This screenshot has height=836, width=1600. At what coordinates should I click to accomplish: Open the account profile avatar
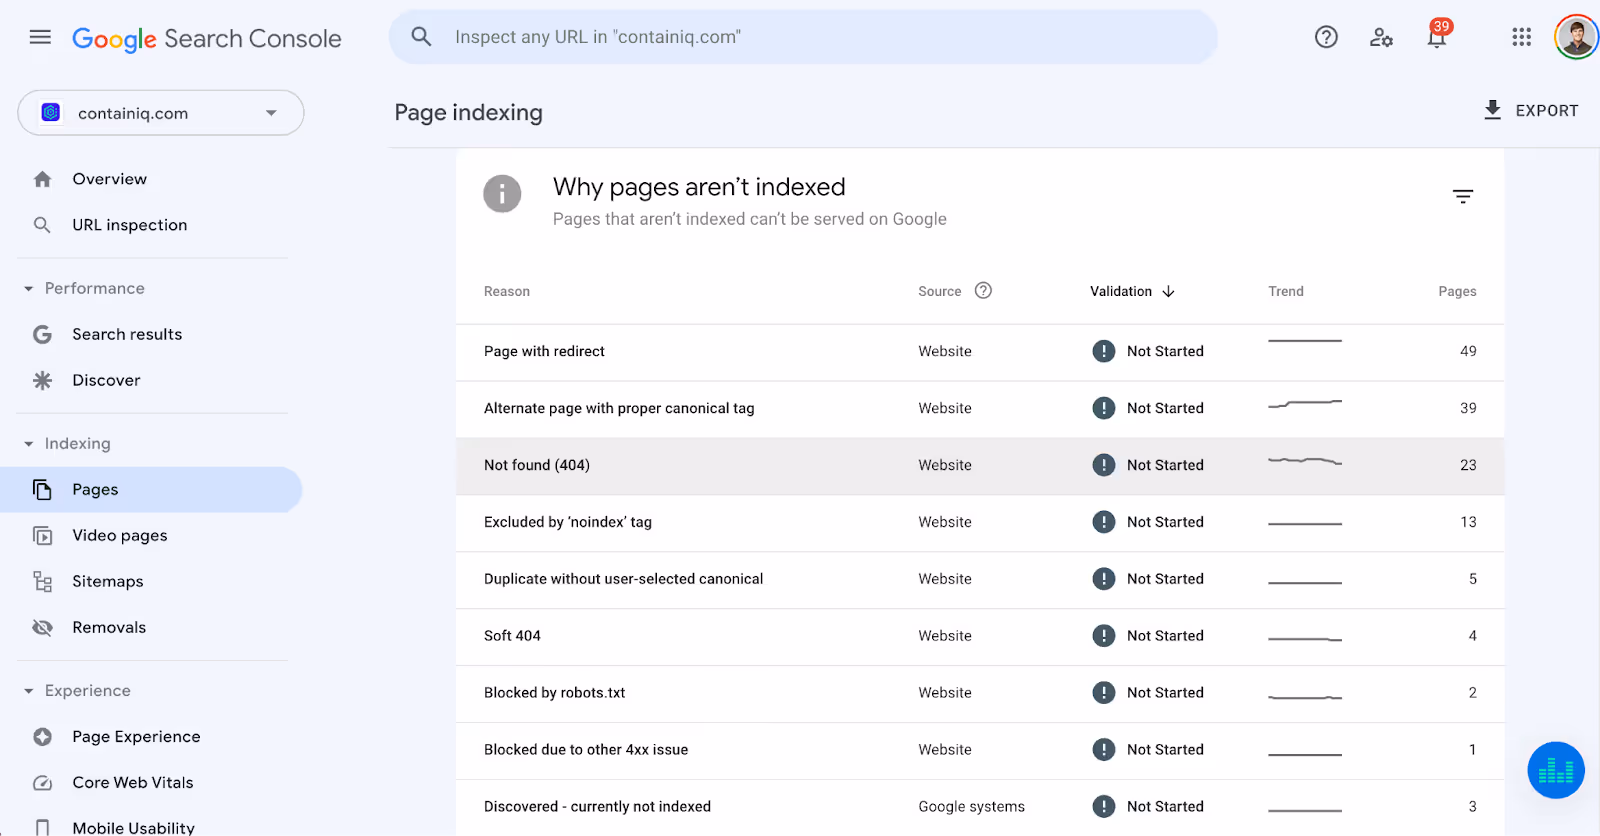pyautogui.click(x=1576, y=37)
